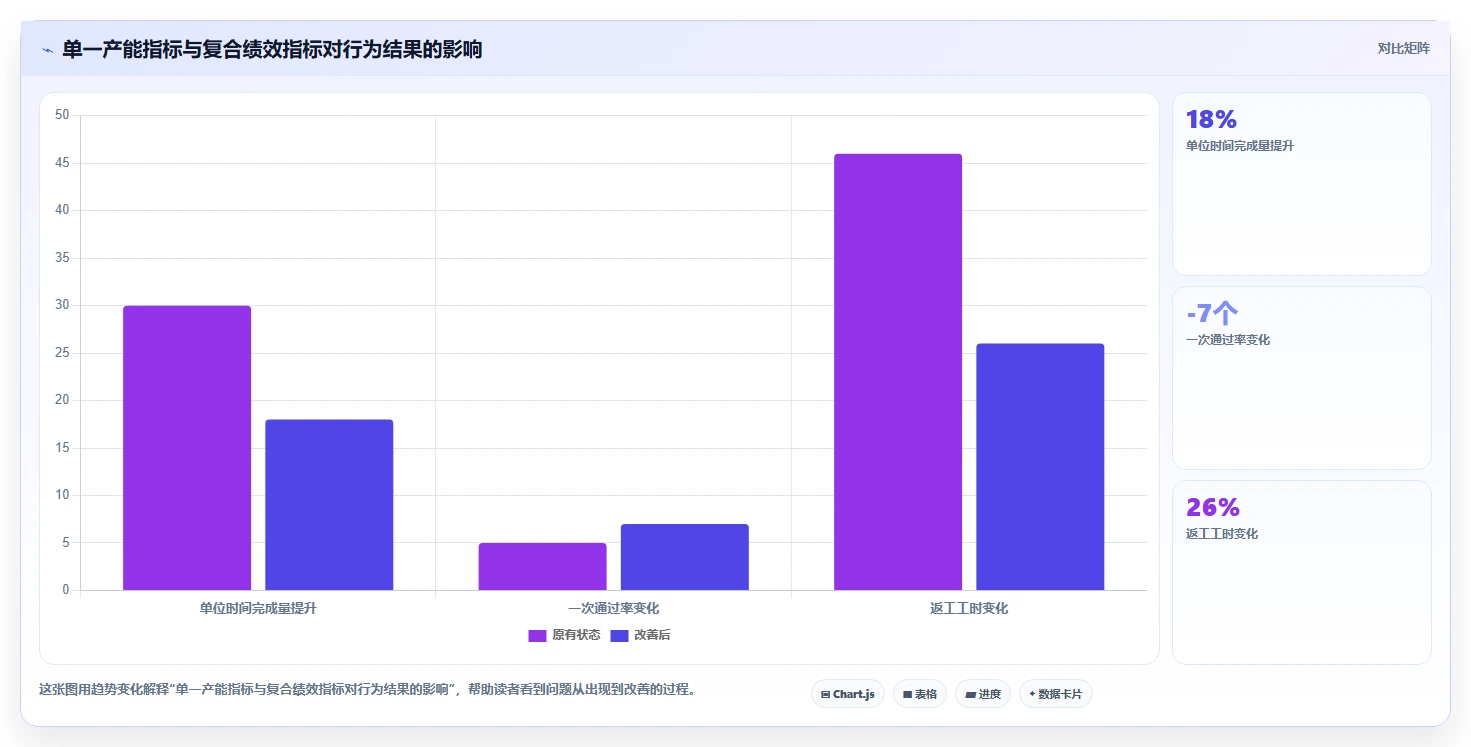This screenshot has width=1471, height=747.
Task: Click y-axis value 40
Action: coord(62,210)
